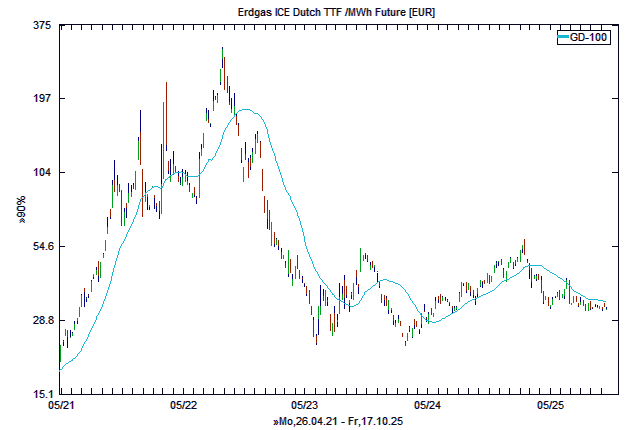Select the 05/22 x-axis date label
Image resolution: width=630 pixels, height=430 pixels.
(x=183, y=406)
